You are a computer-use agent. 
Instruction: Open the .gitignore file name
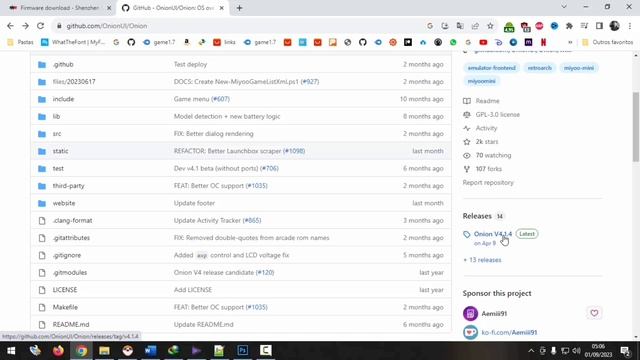click(67, 255)
